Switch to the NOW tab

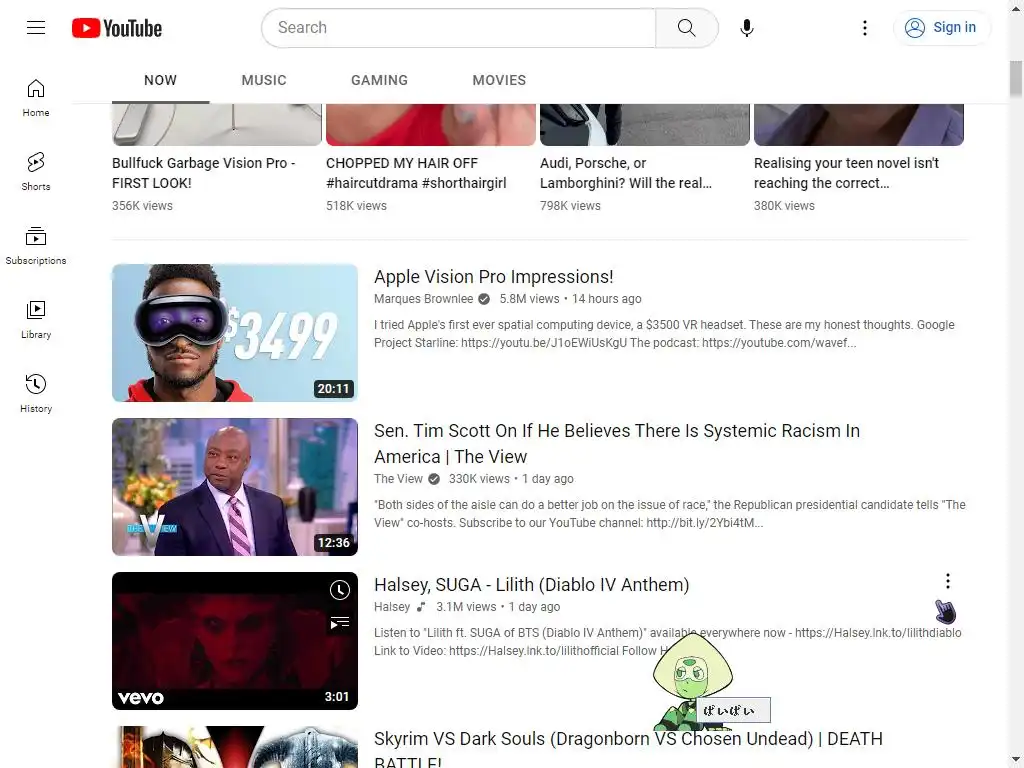pos(161,80)
